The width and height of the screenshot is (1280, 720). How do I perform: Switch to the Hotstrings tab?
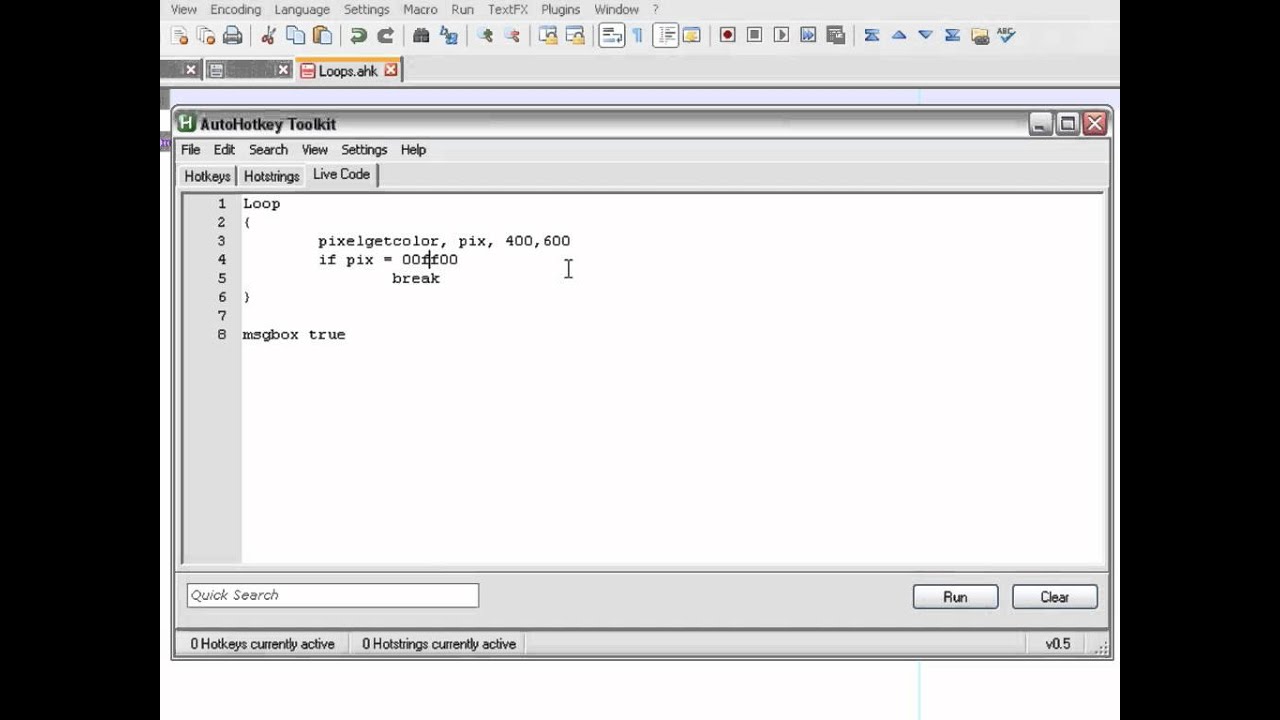coord(272,176)
